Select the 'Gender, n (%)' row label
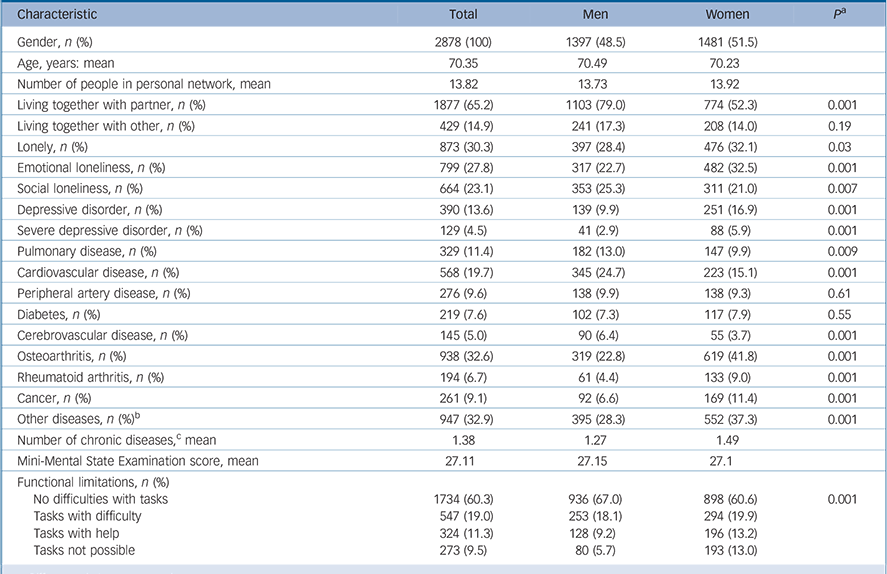 57,42
